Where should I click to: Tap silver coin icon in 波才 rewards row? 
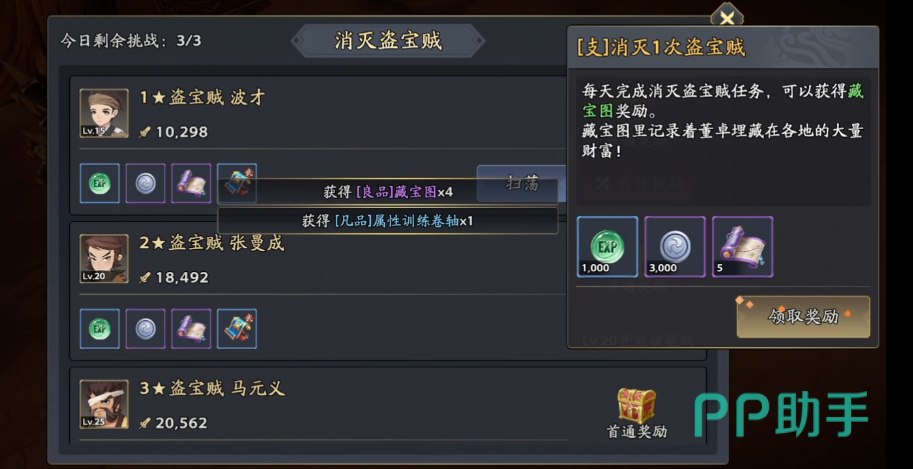[146, 184]
